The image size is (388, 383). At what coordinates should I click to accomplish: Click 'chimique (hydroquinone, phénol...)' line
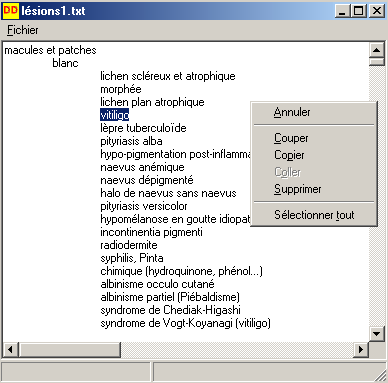[181, 271]
